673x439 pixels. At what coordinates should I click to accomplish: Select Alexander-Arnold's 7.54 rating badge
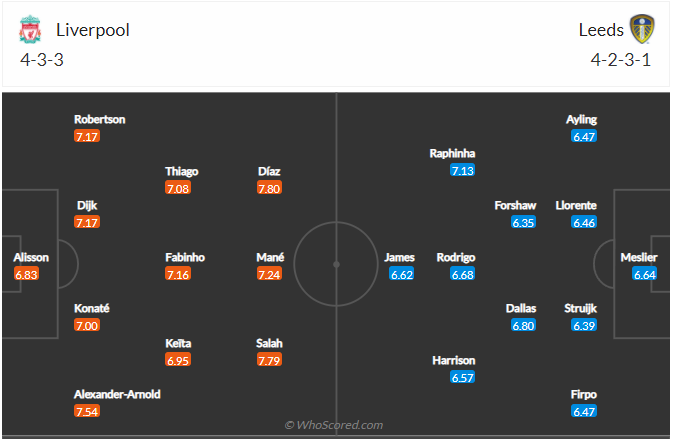[x=87, y=411]
